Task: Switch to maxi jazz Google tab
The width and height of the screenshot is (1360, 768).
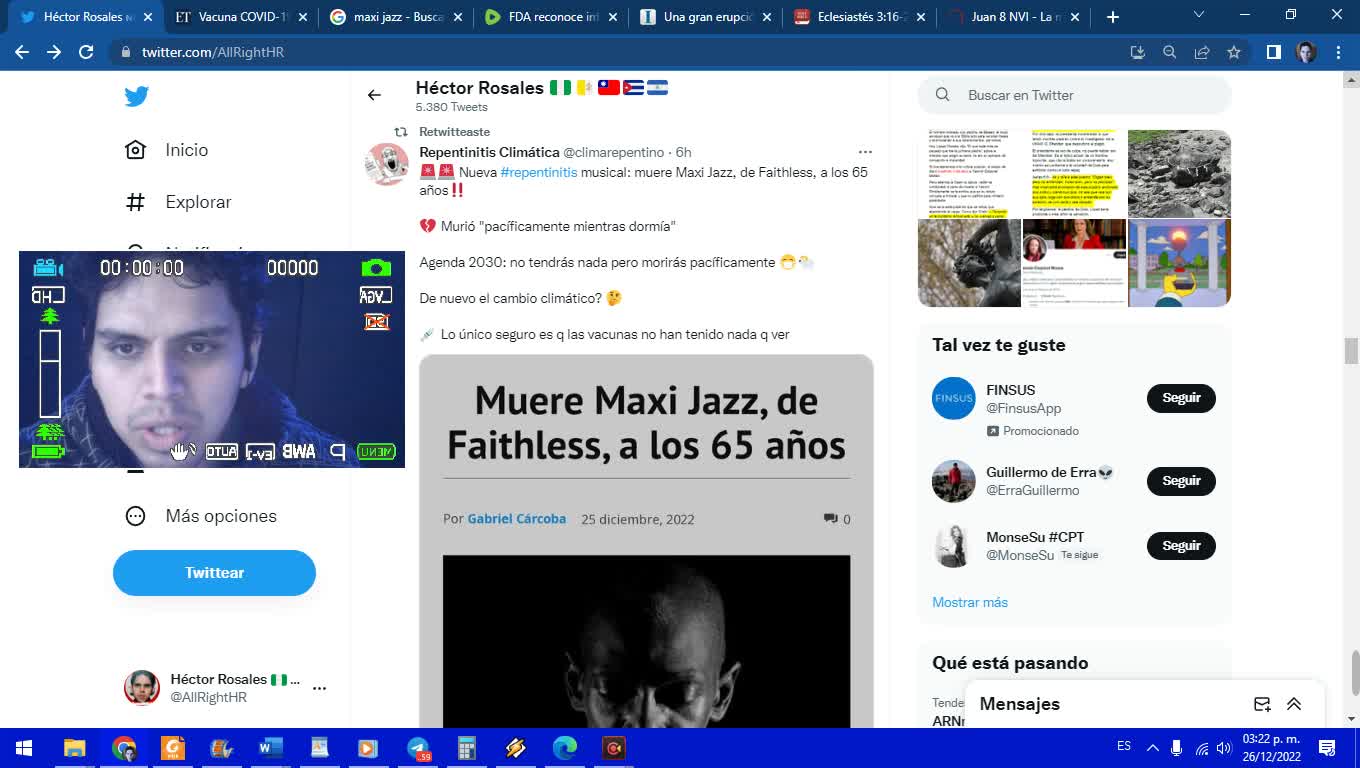Action: (x=396, y=17)
